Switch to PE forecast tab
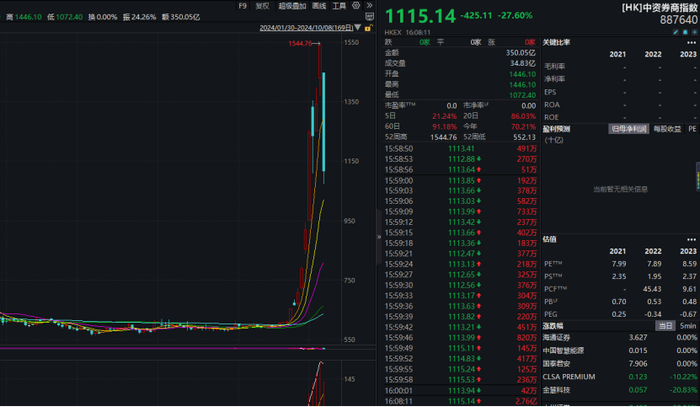The image size is (700, 407). tap(692, 129)
